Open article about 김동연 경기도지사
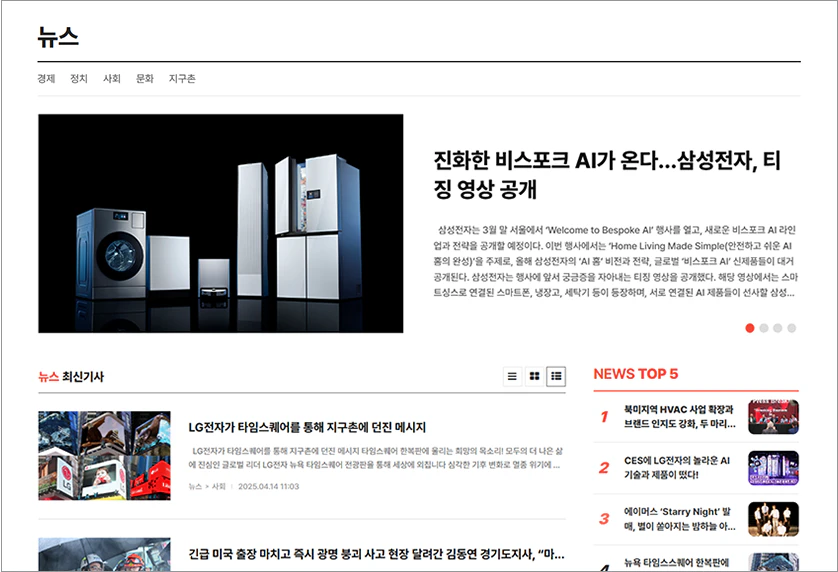The image size is (838, 572). 376,554
